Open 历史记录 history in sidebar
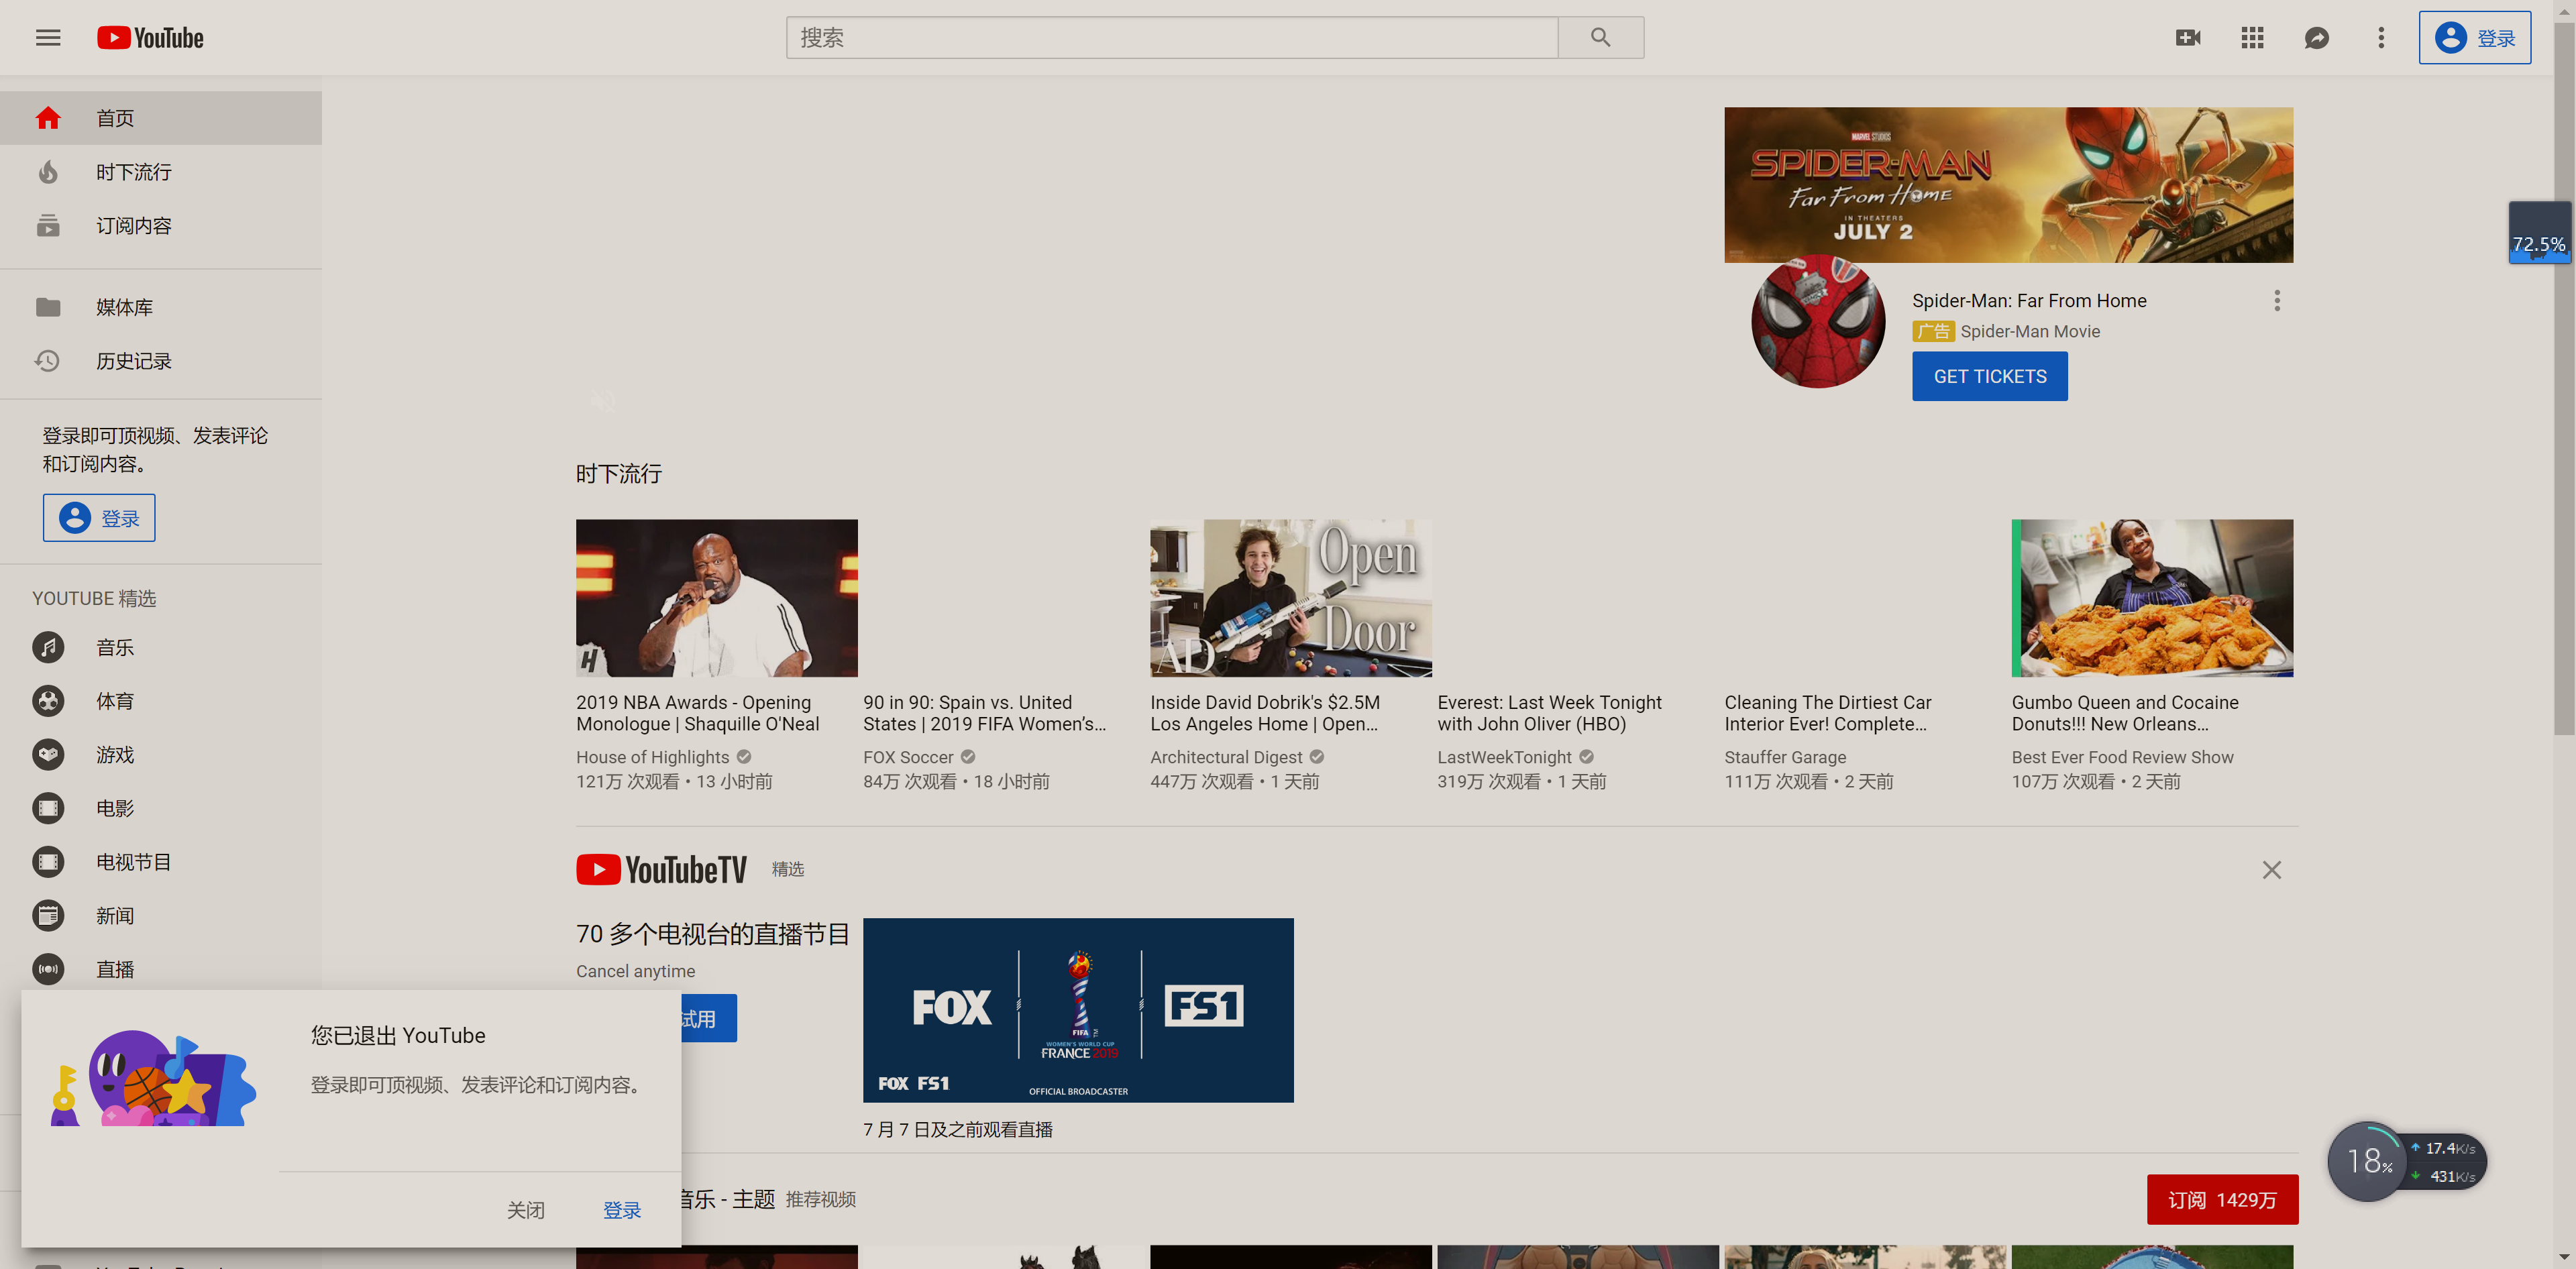 [x=161, y=361]
